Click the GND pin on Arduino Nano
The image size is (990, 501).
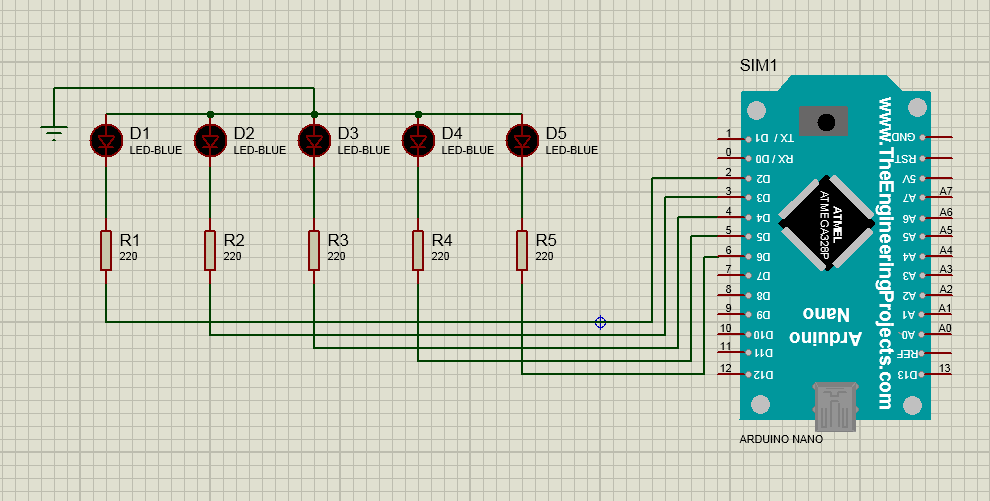(x=922, y=137)
